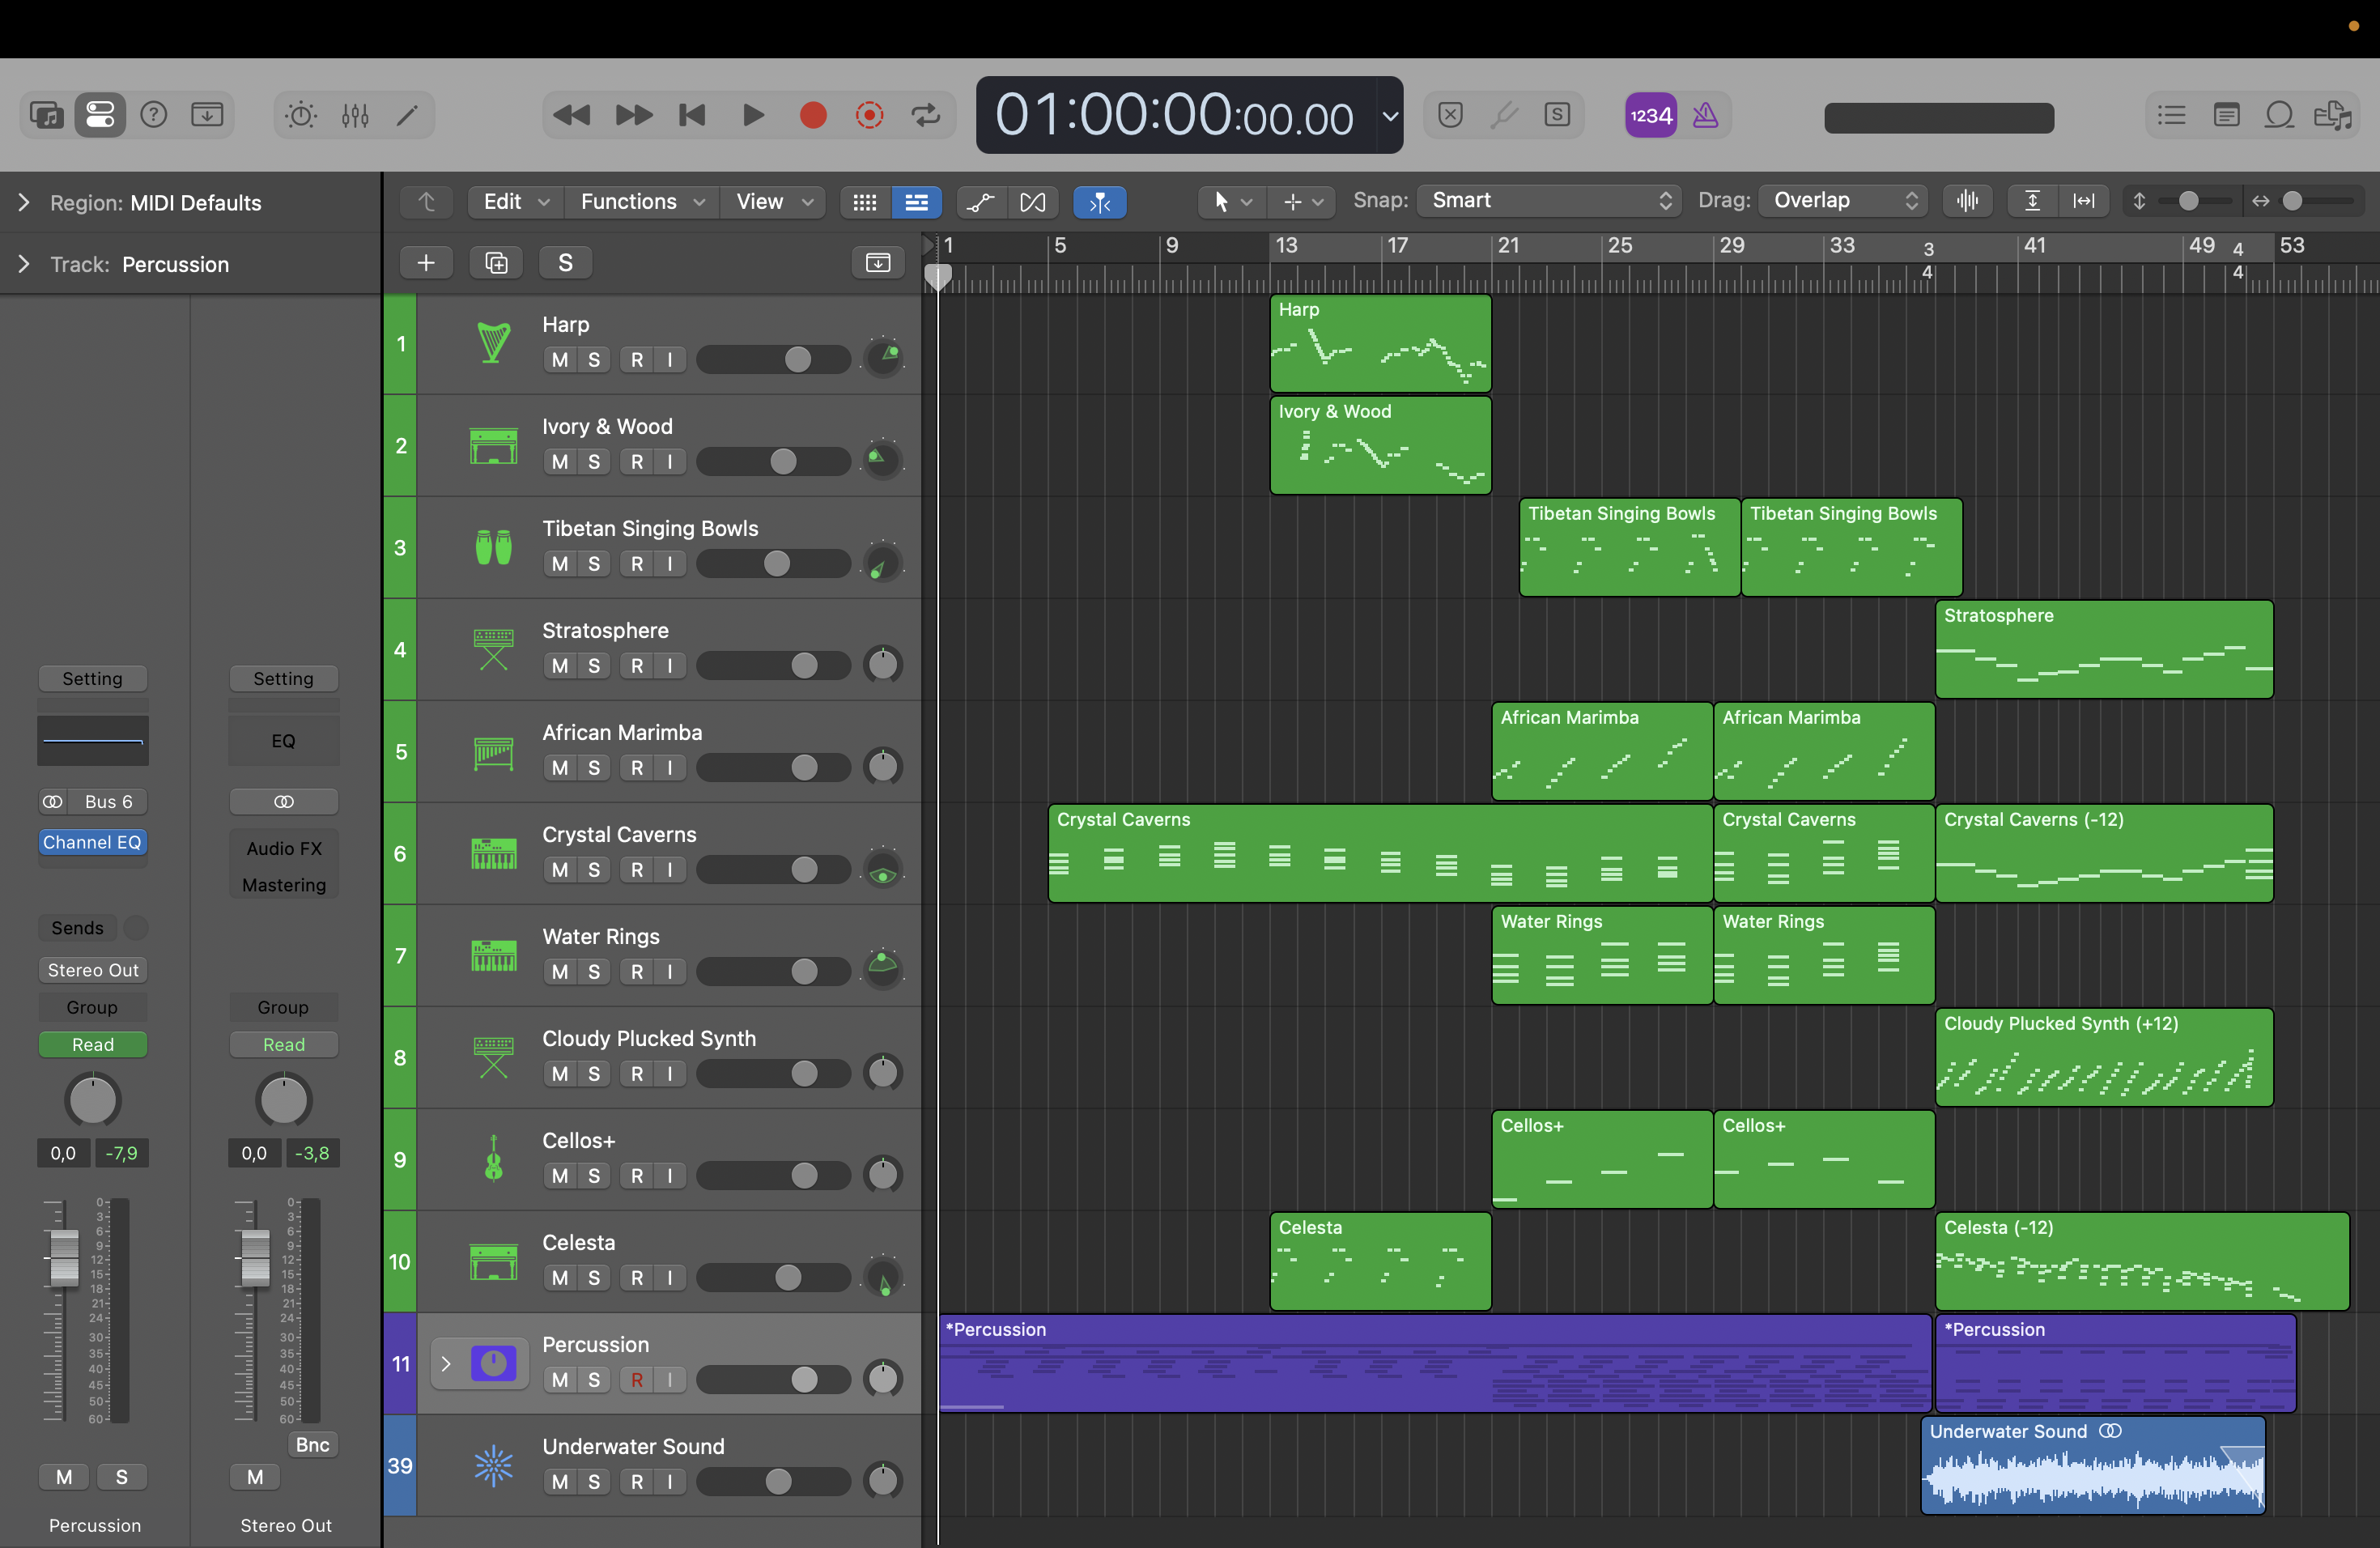
Task: Toggle Waveform Zoom button
Action: point(1967,200)
